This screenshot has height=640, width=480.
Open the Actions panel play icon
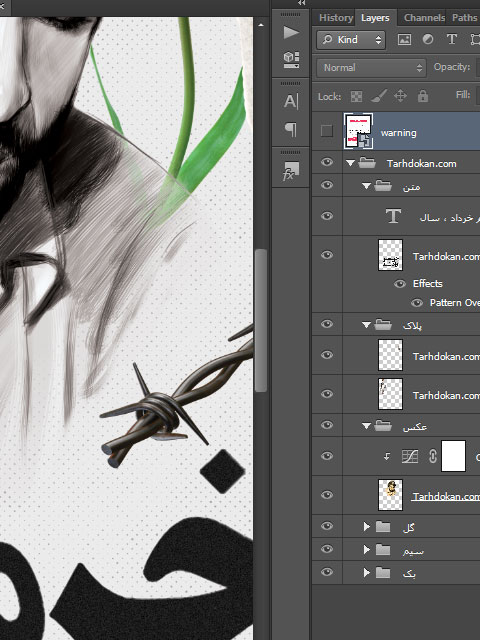291,33
